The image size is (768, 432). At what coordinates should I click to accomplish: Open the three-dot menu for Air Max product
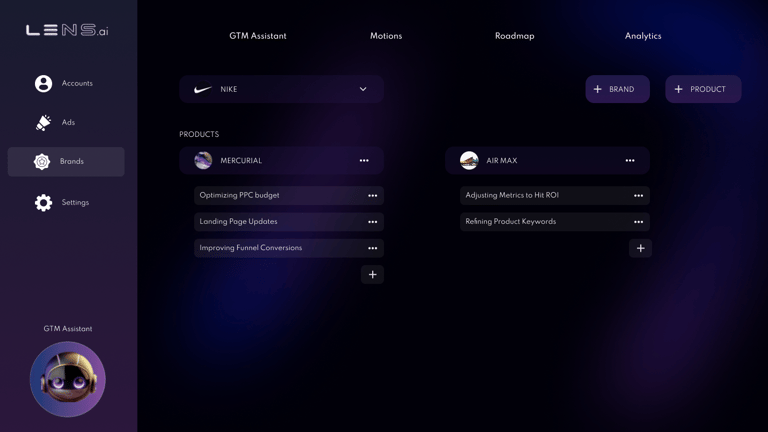630,161
